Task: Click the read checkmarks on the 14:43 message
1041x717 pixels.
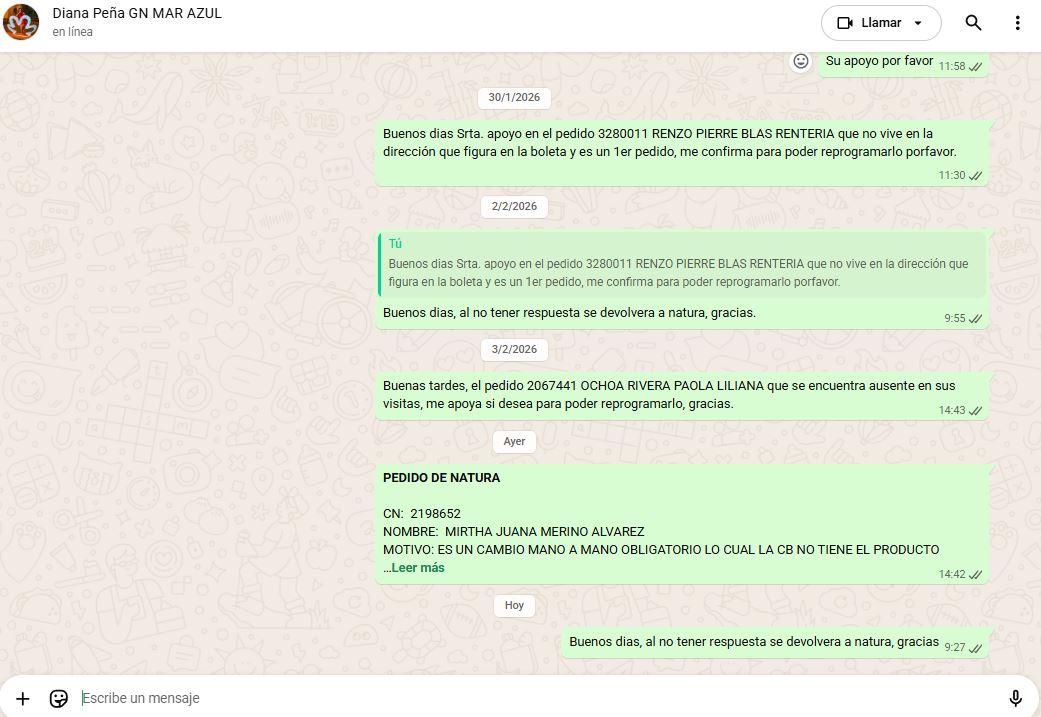Action: pyautogui.click(x=976, y=411)
